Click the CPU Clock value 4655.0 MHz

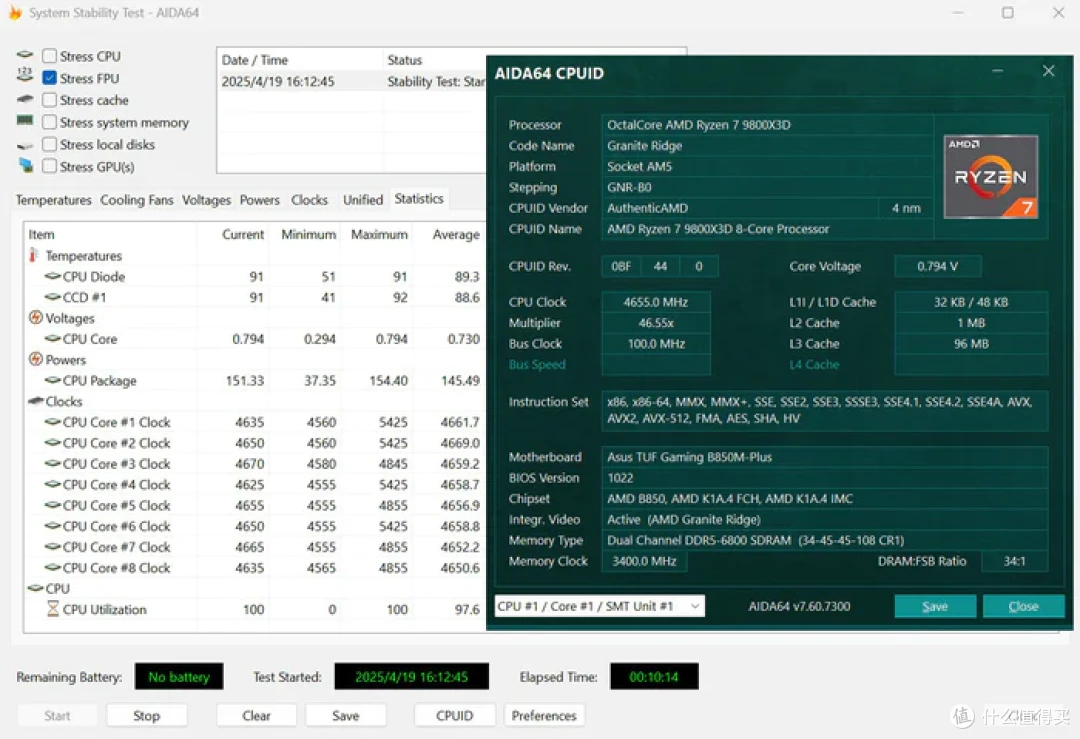pos(656,302)
